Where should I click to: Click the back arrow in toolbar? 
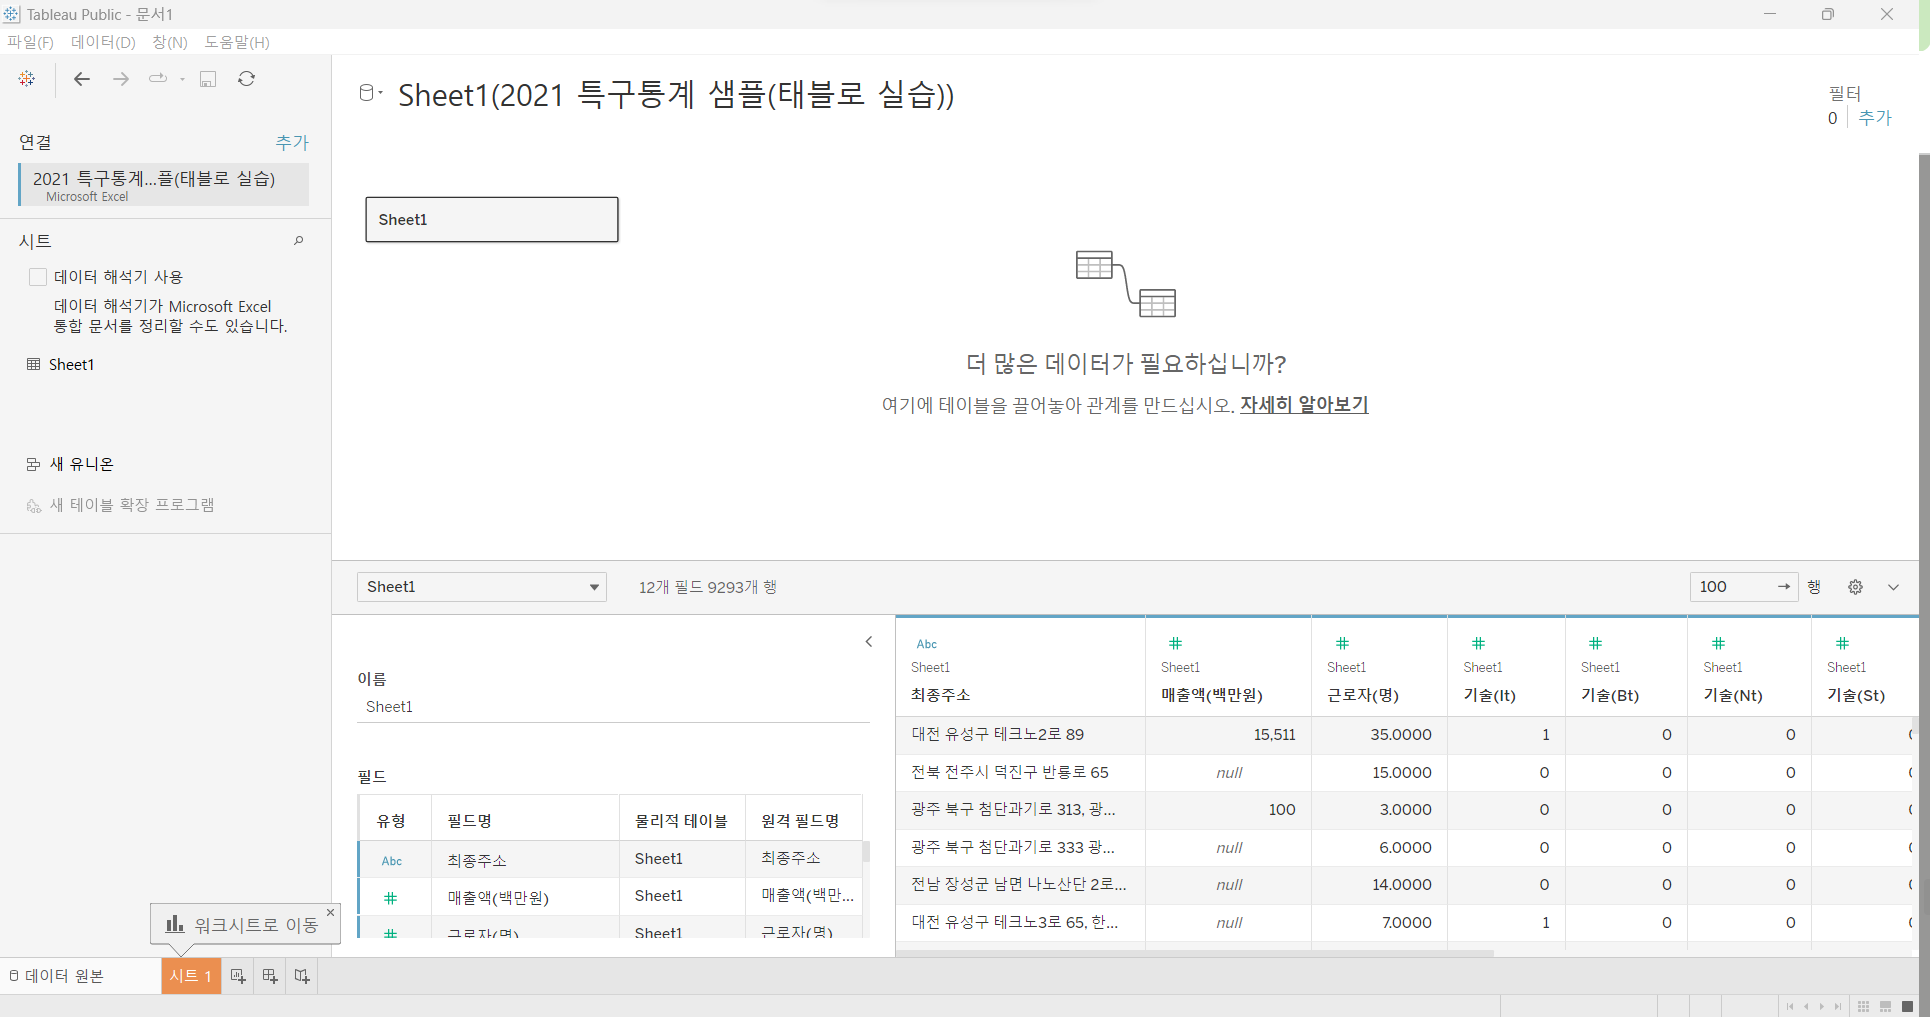pos(82,79)
